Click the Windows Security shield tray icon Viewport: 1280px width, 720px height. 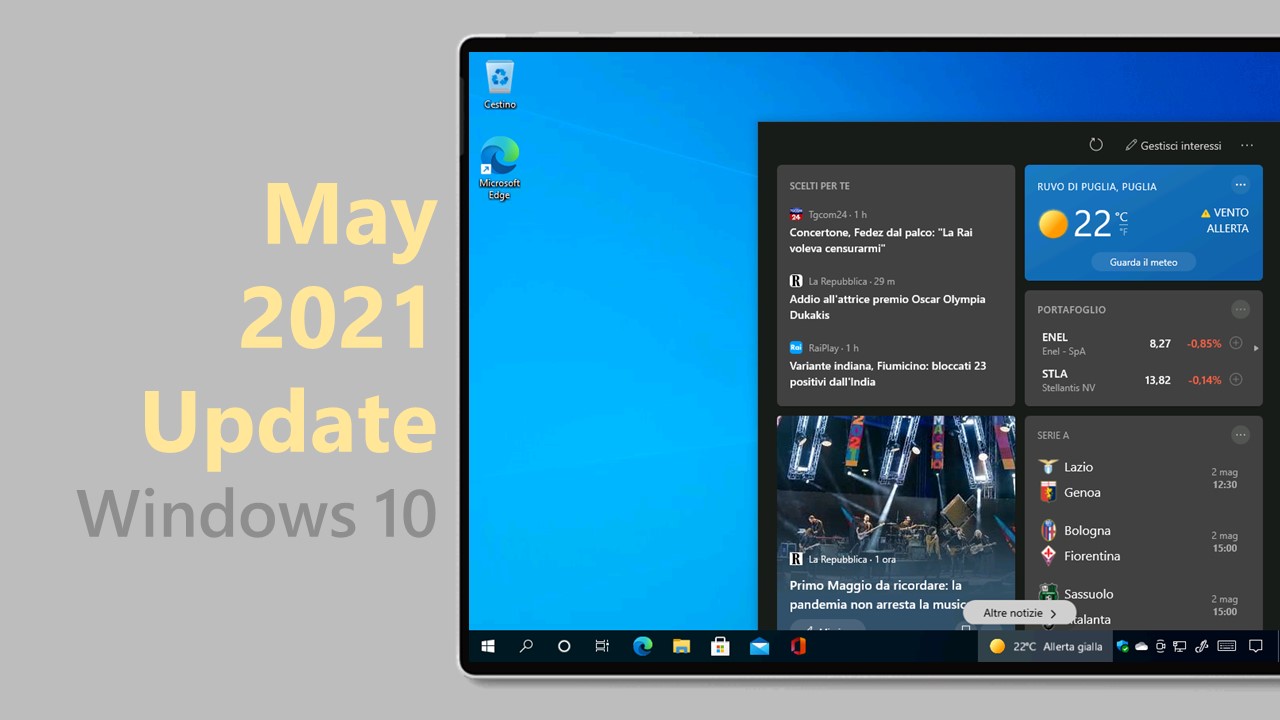pyautogui.click(x=1123, y=646)
